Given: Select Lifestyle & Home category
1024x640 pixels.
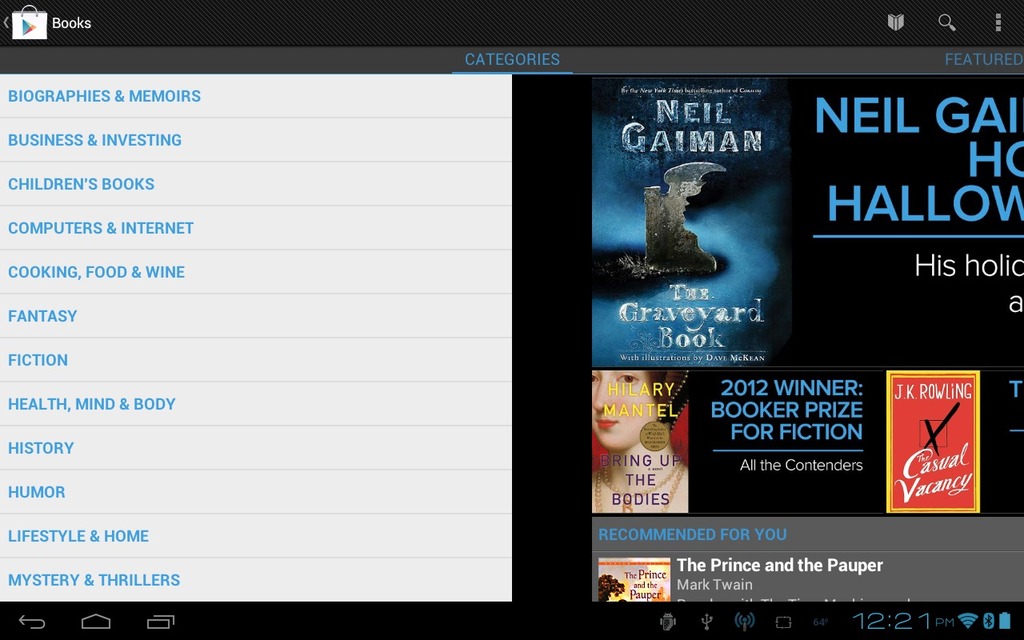Looking at the screenshot, I should pos(256,536).
